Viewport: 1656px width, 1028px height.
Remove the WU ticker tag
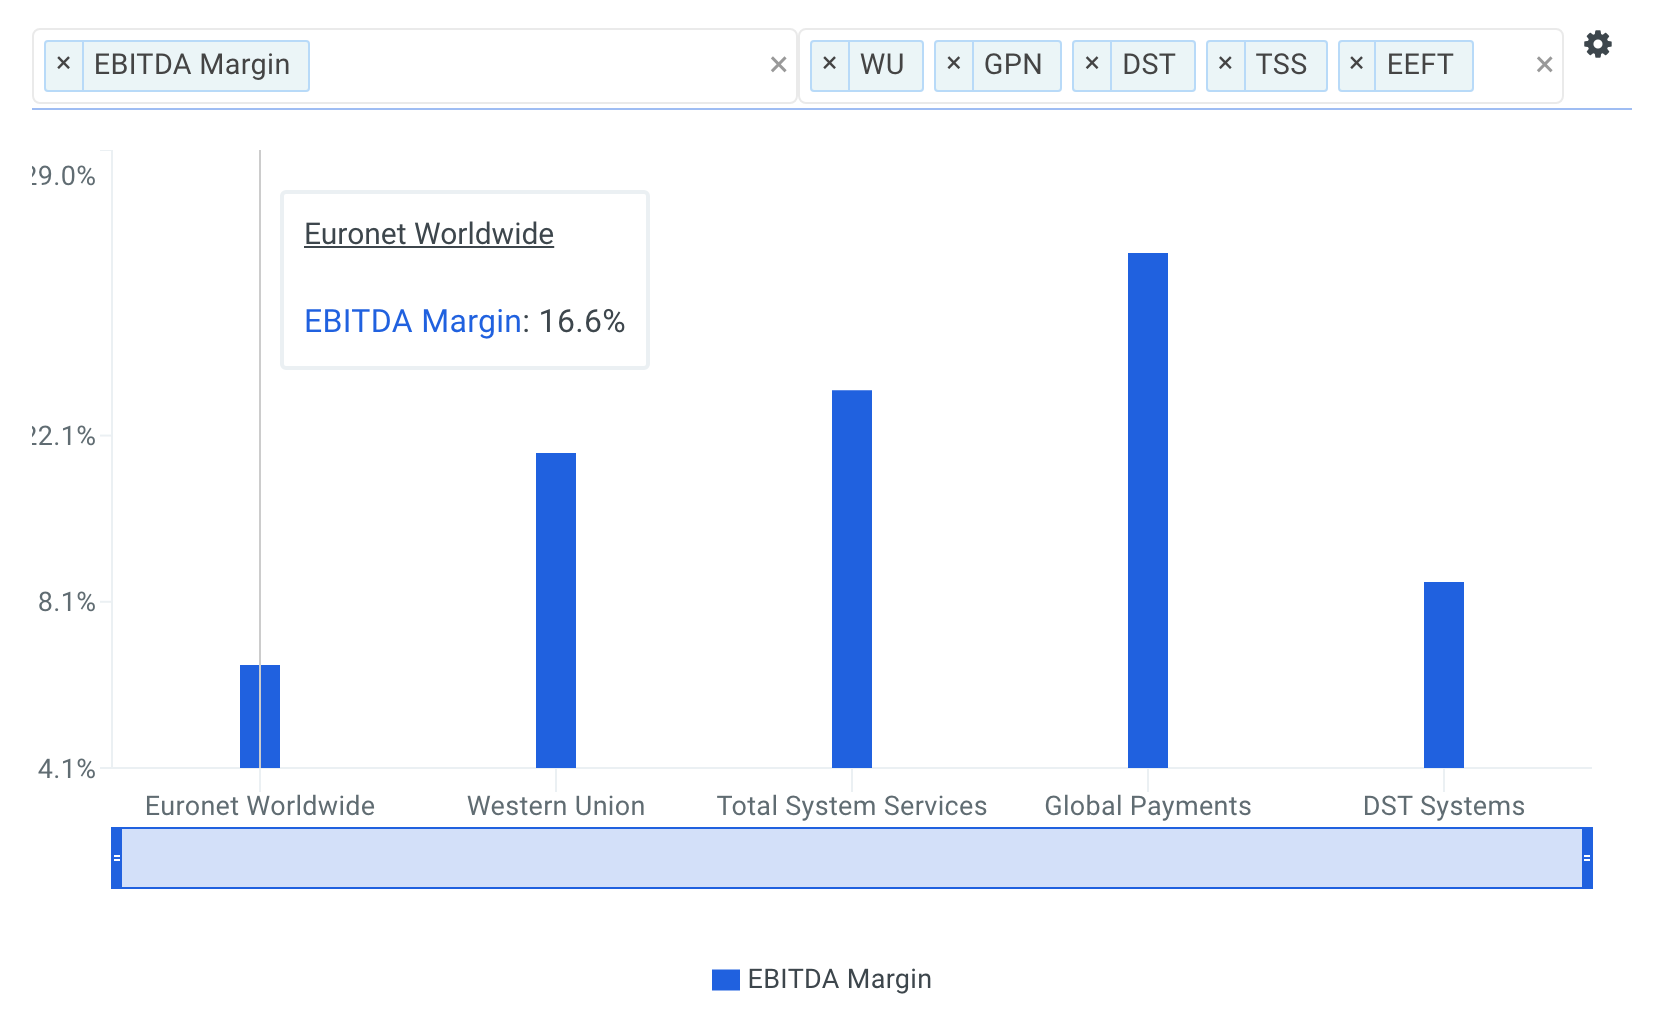(x=829, y=64)
